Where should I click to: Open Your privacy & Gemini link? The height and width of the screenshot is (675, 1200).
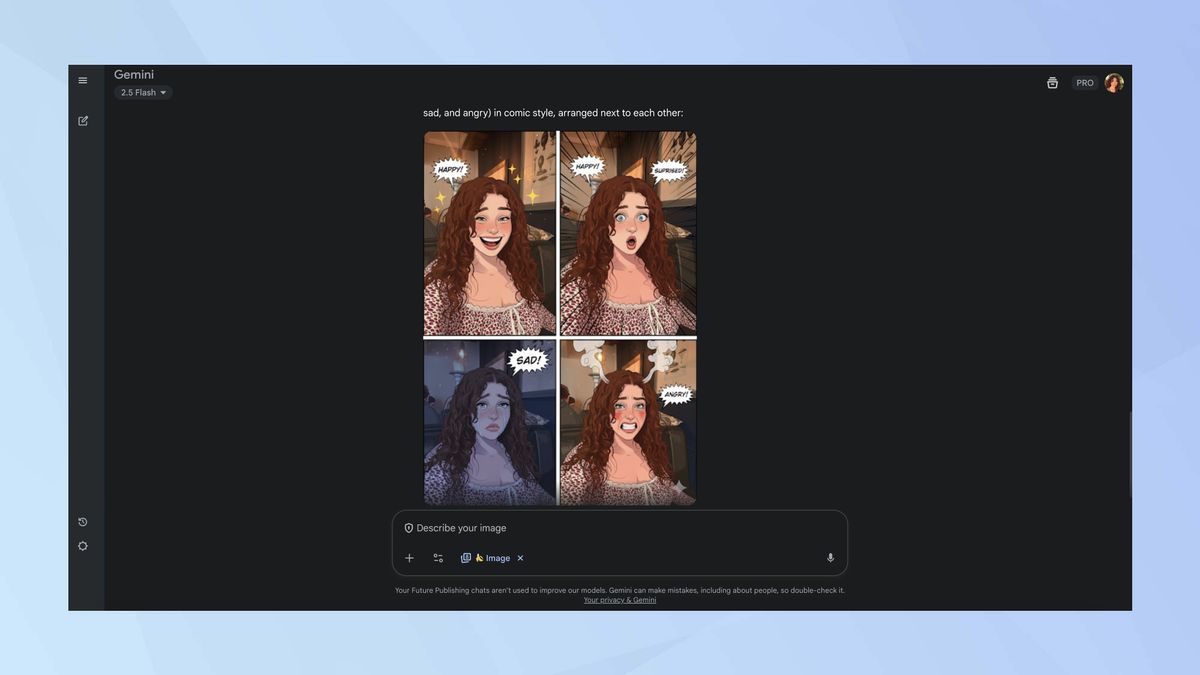(x=619, y=600)
